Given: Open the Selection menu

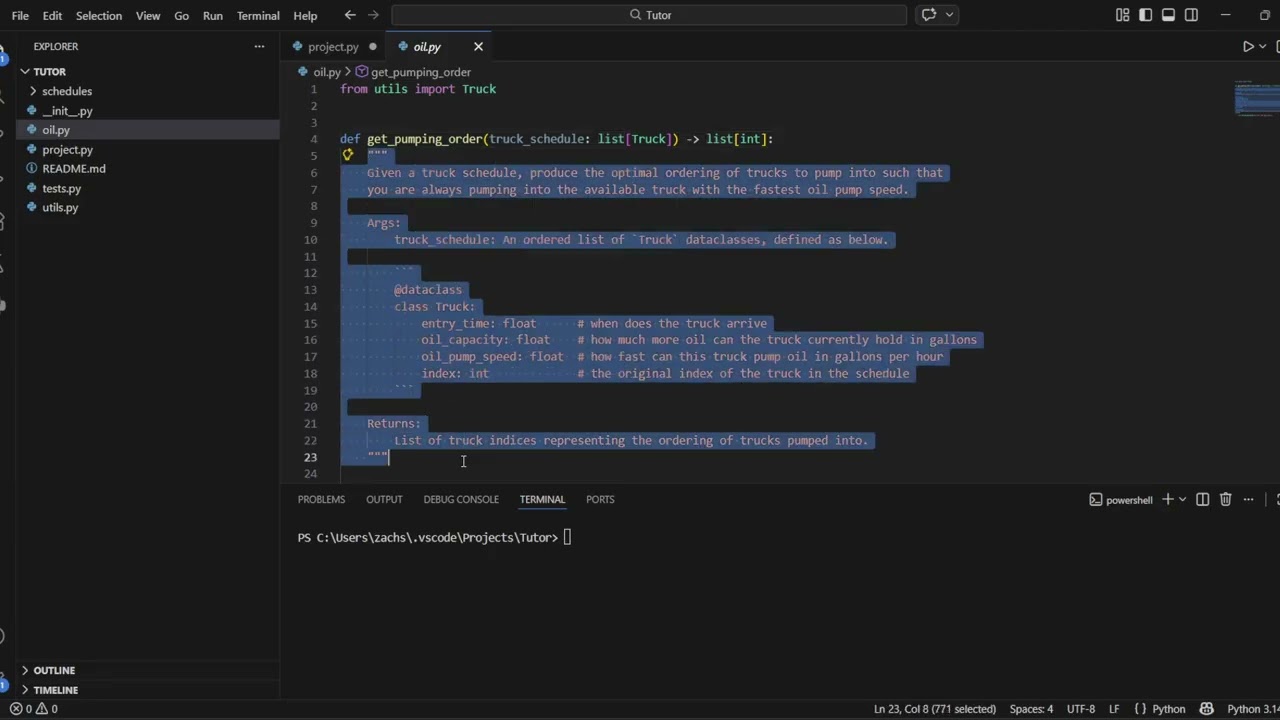Looking at the screenshot, I should 99,15.
